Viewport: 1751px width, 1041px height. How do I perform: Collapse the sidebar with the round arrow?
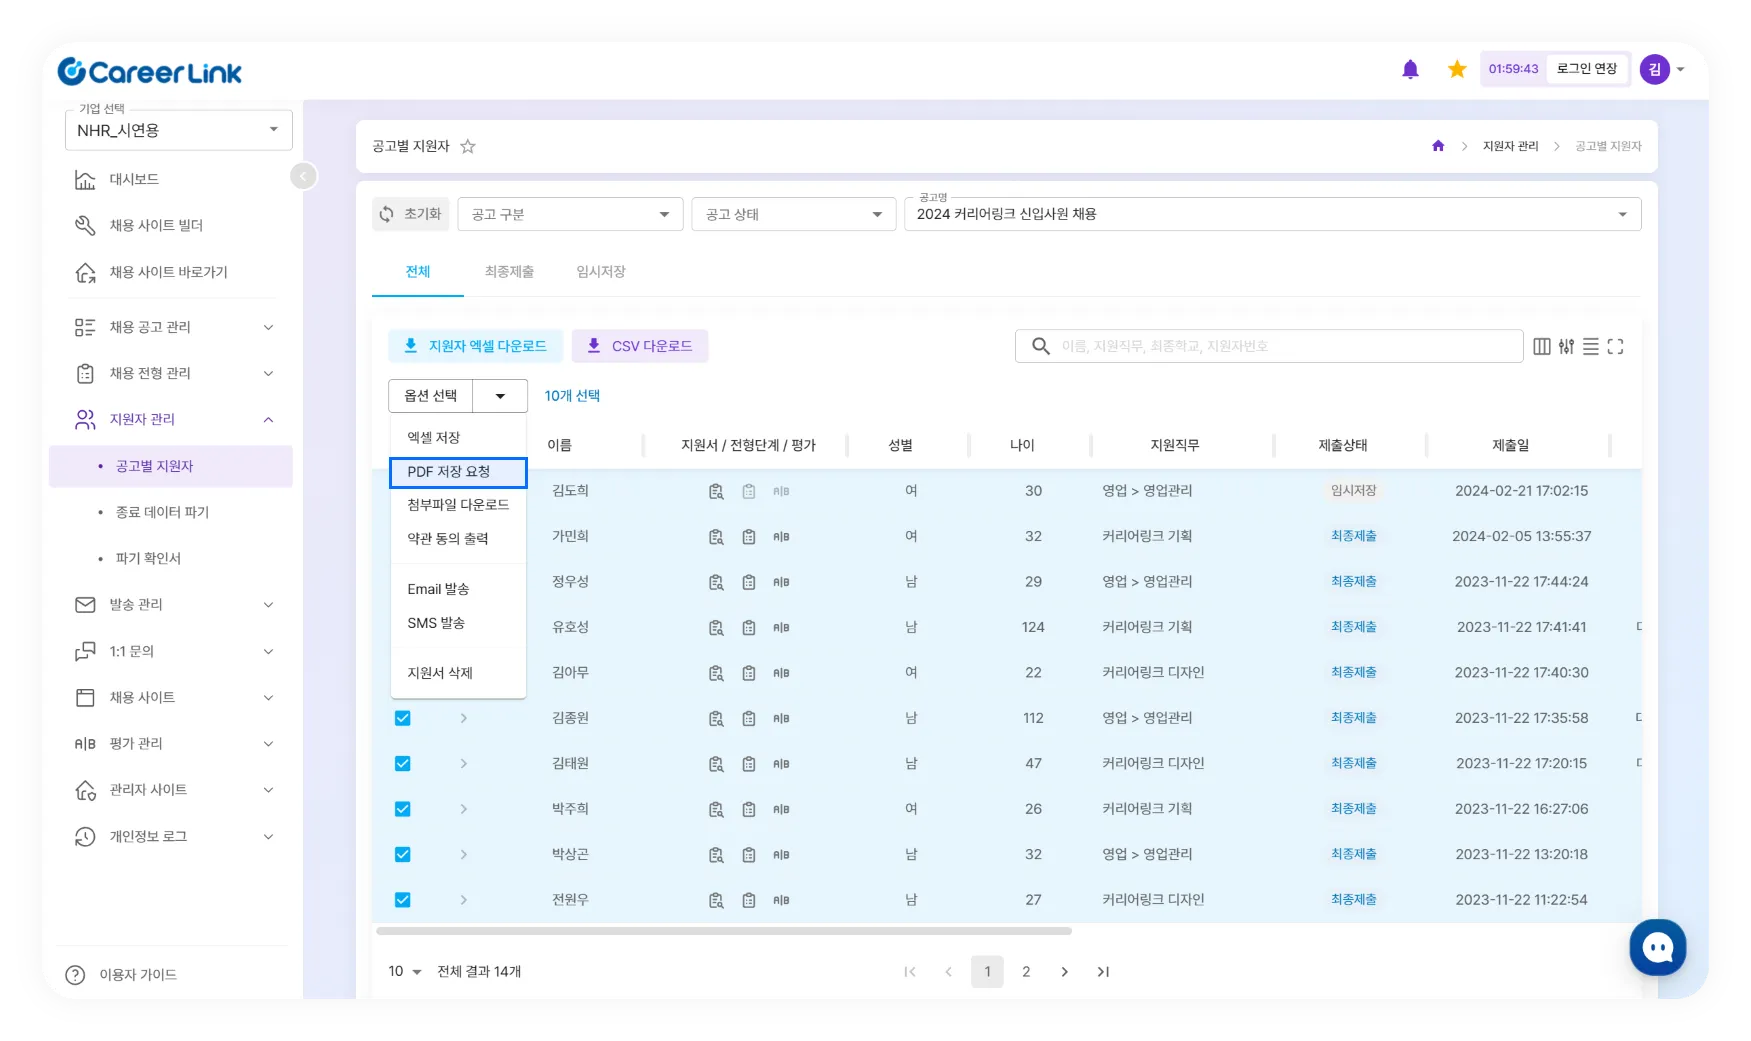click(303, 176)
